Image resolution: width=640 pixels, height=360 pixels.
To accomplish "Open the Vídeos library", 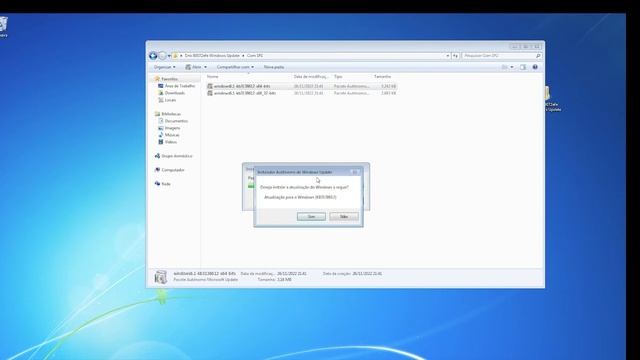I will pos(168,142).
